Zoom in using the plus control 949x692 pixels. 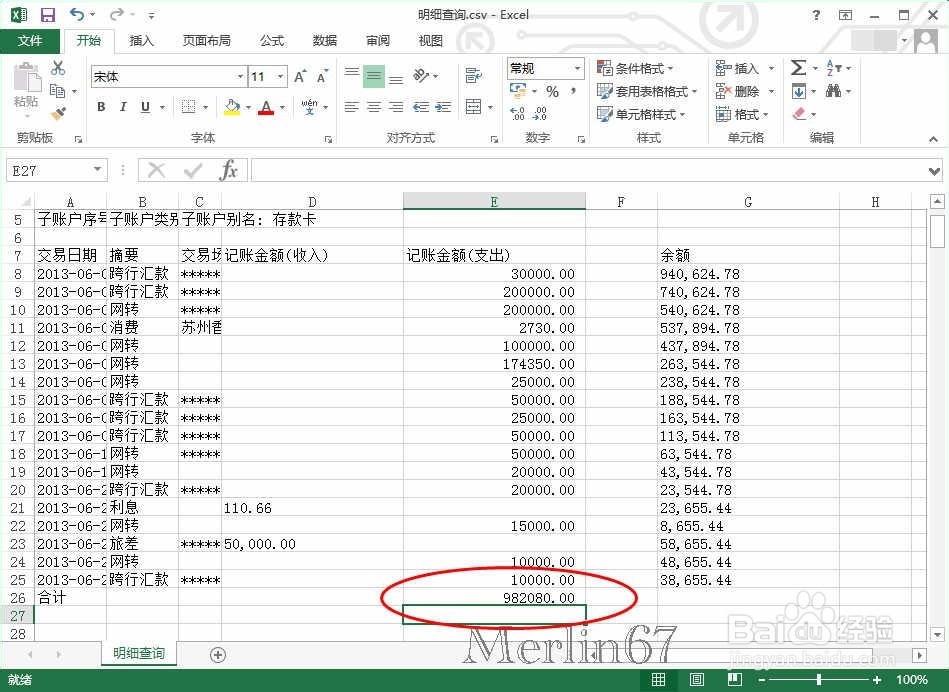pos(877,679)
